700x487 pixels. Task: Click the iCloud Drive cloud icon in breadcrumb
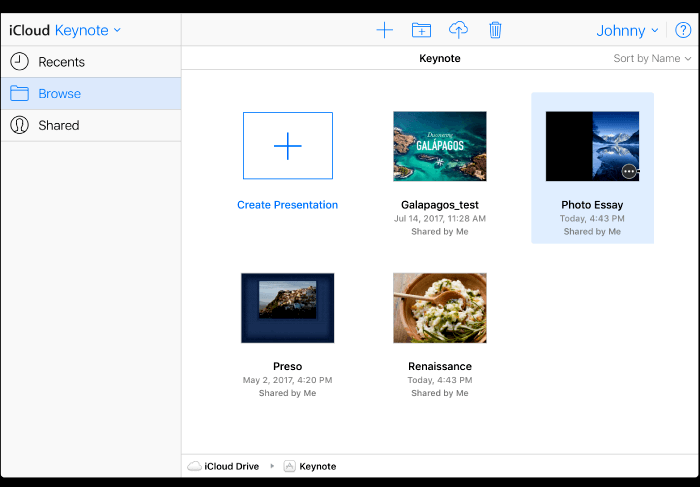tap(194, 466)
